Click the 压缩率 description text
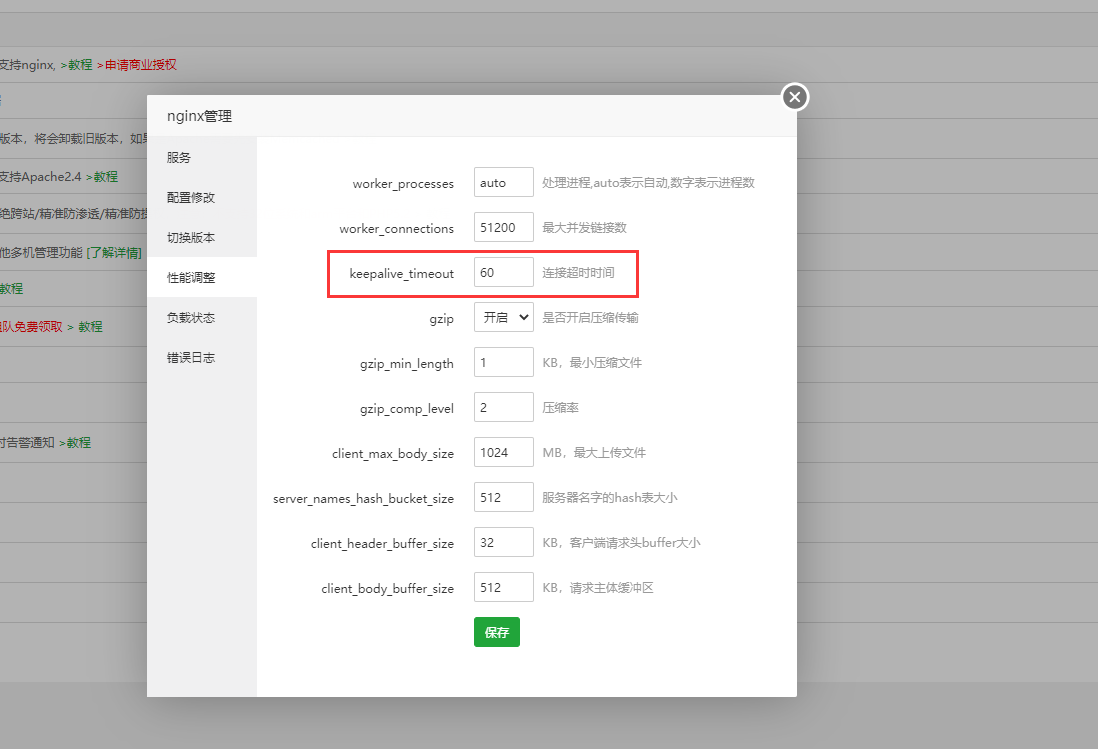This screenshot has height=749, width=1098. click(560, 407)
